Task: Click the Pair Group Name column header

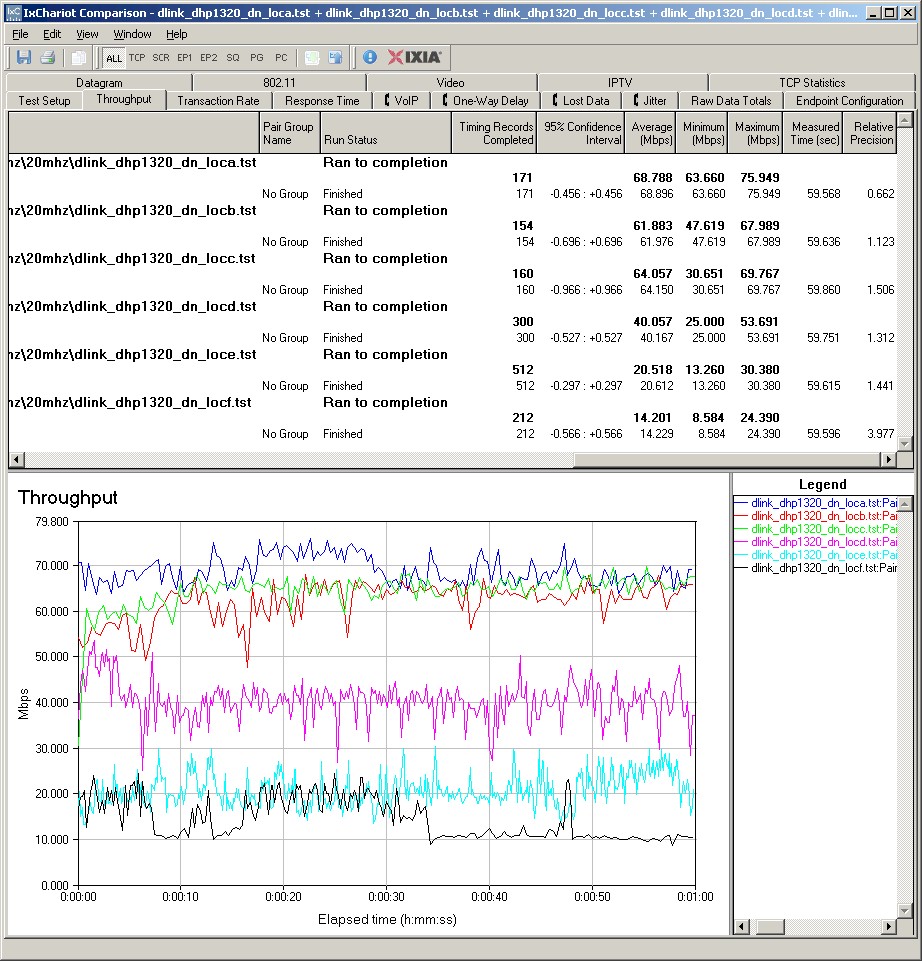Action: 290,133
